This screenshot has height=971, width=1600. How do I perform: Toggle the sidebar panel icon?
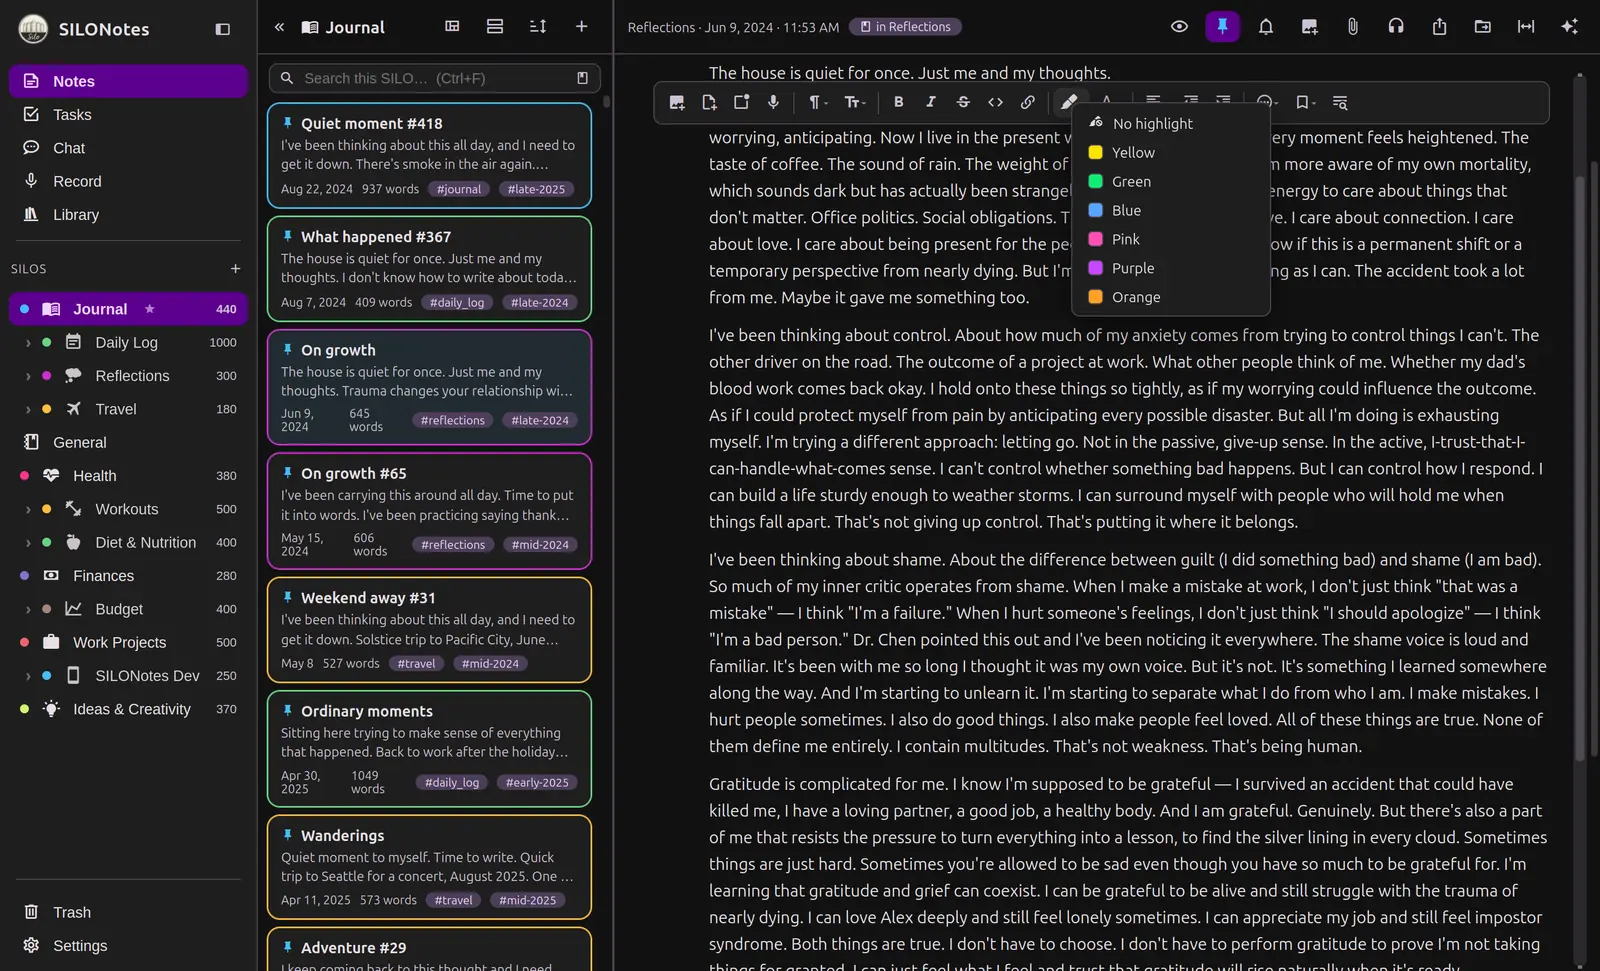pyautogui.click(x=223, y=29)
